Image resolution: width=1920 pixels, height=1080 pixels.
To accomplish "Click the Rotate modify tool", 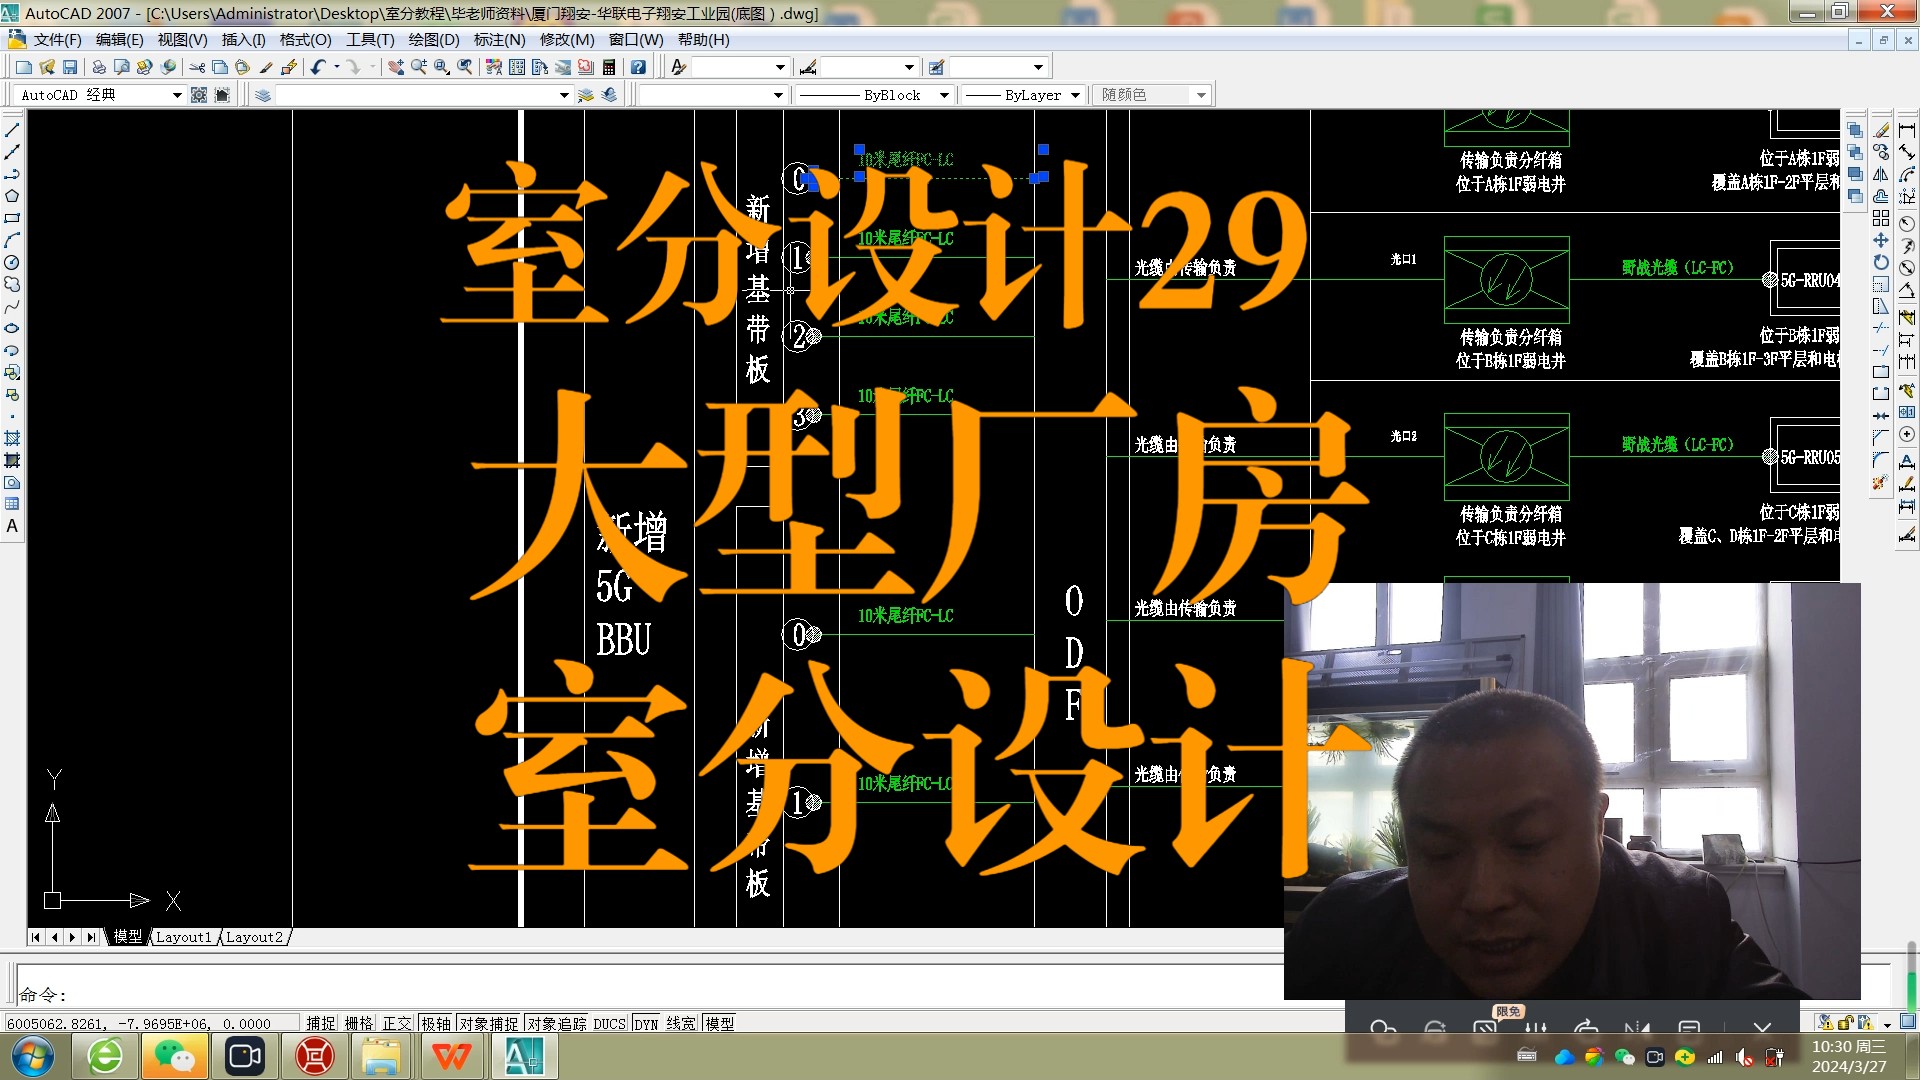I will point(1881,262).
